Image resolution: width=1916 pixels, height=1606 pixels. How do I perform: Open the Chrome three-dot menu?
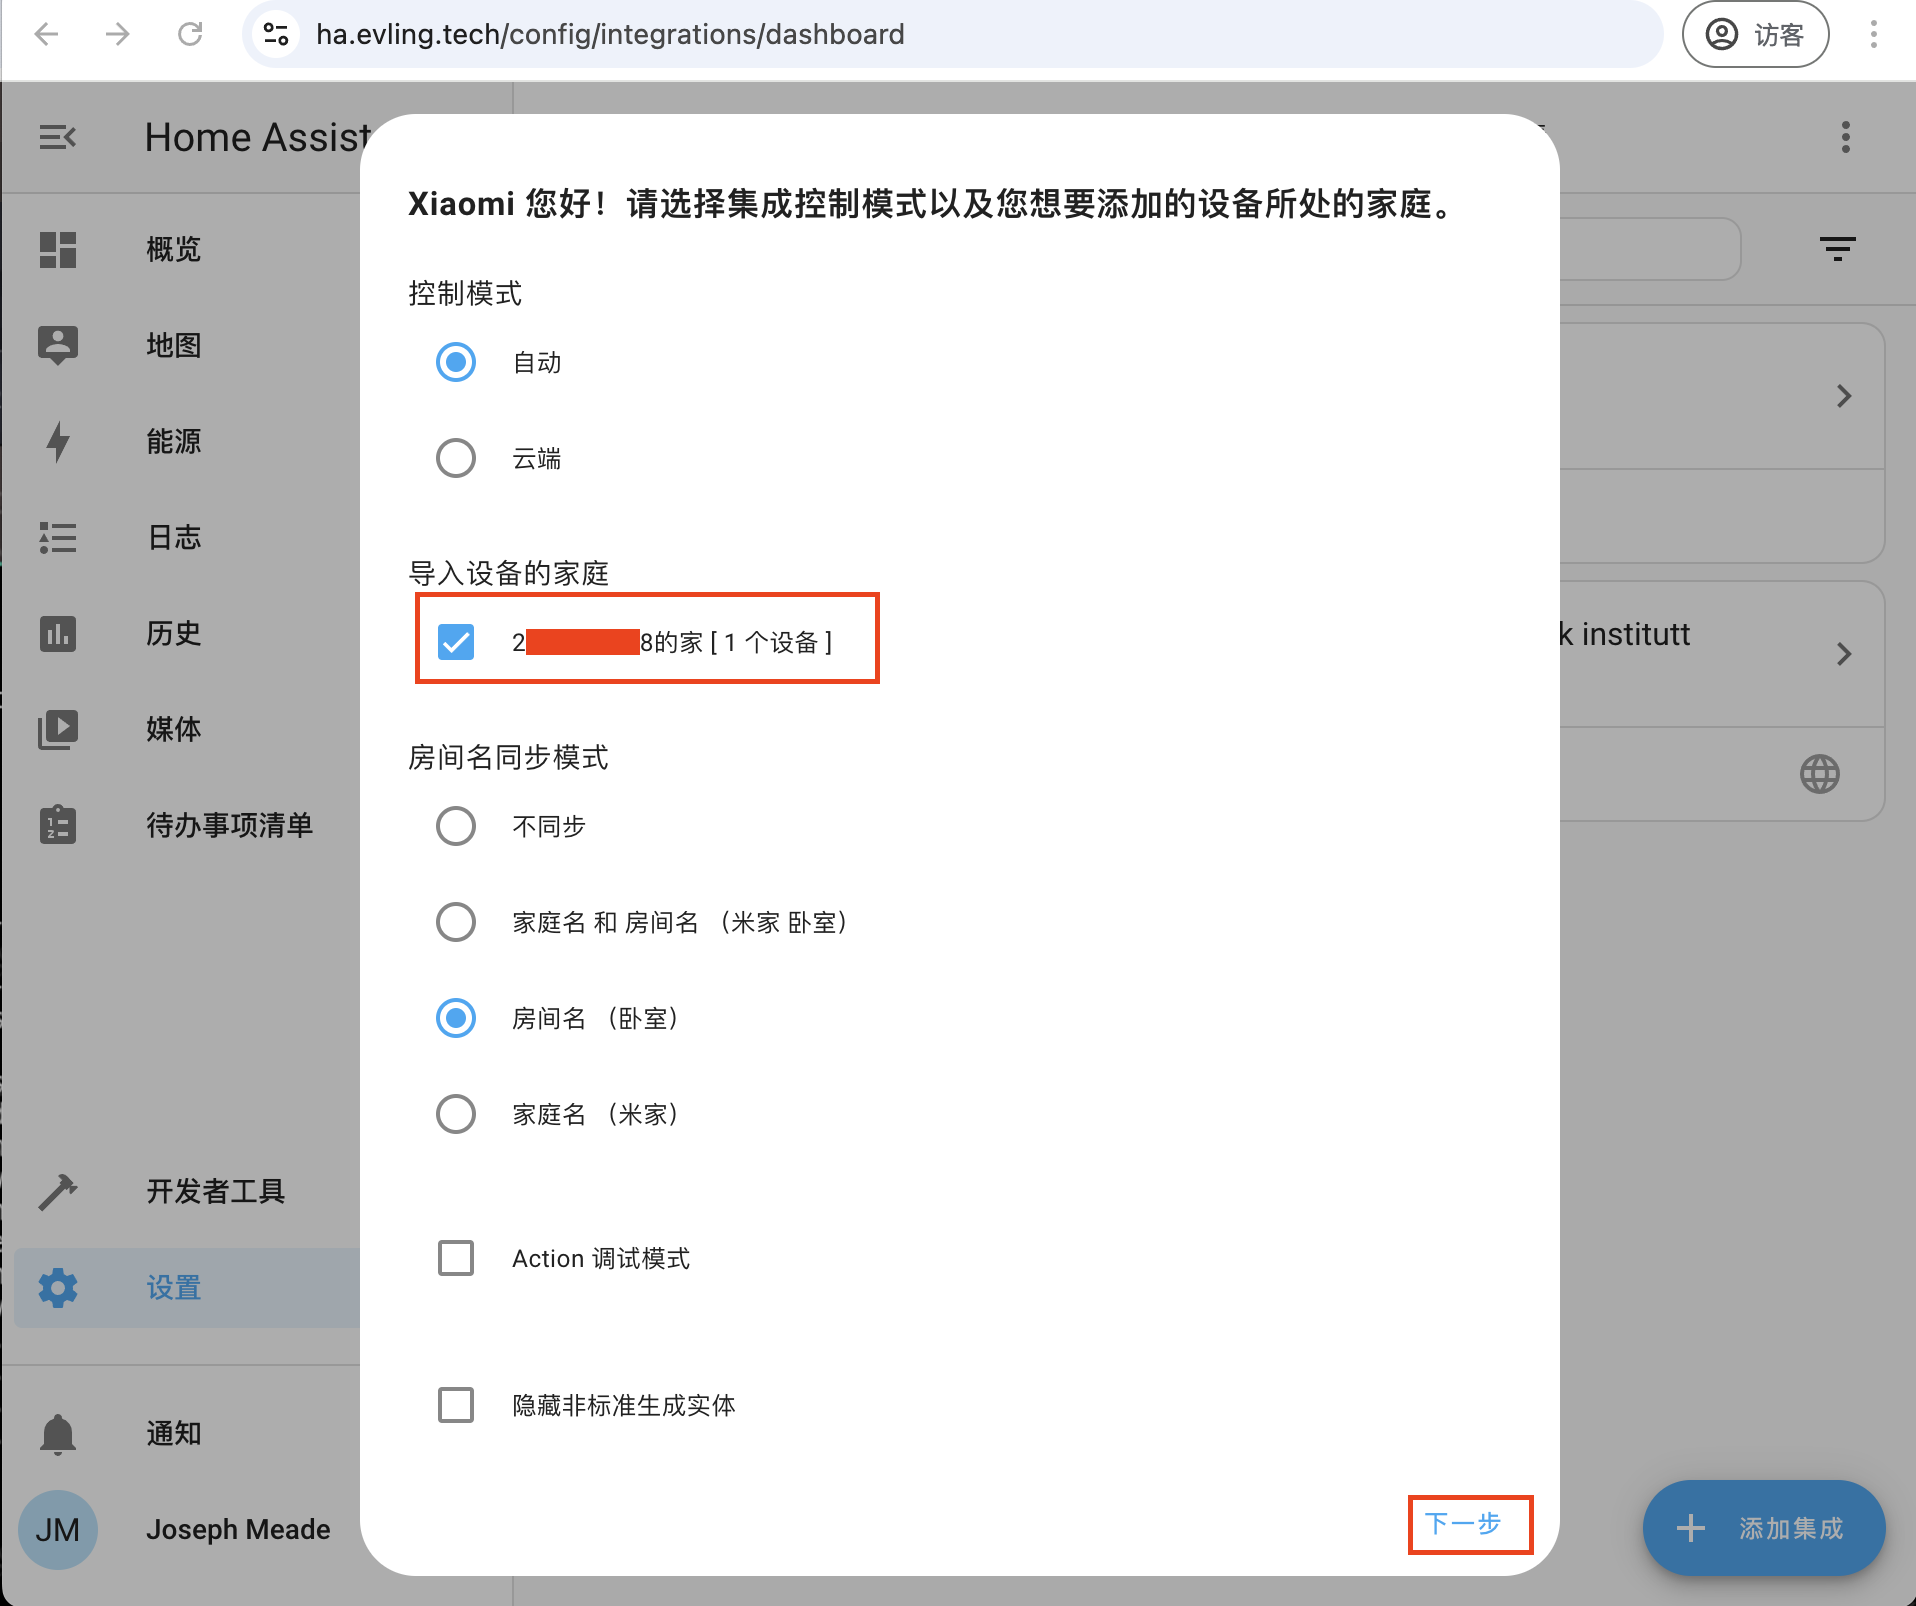[x=1874, y=34]
